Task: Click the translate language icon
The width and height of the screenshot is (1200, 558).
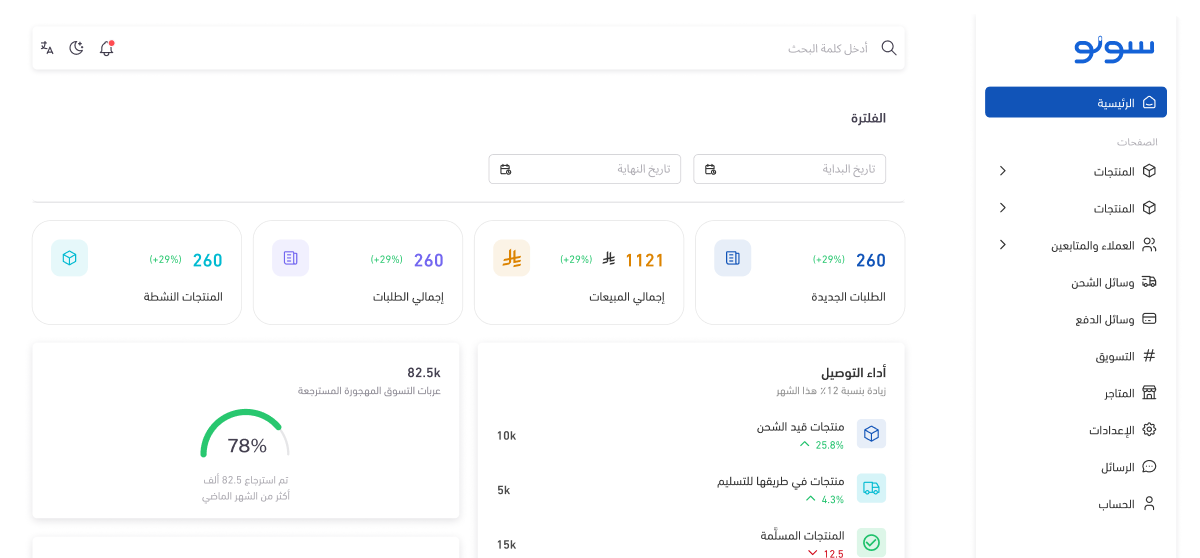Action: point(47,48)
